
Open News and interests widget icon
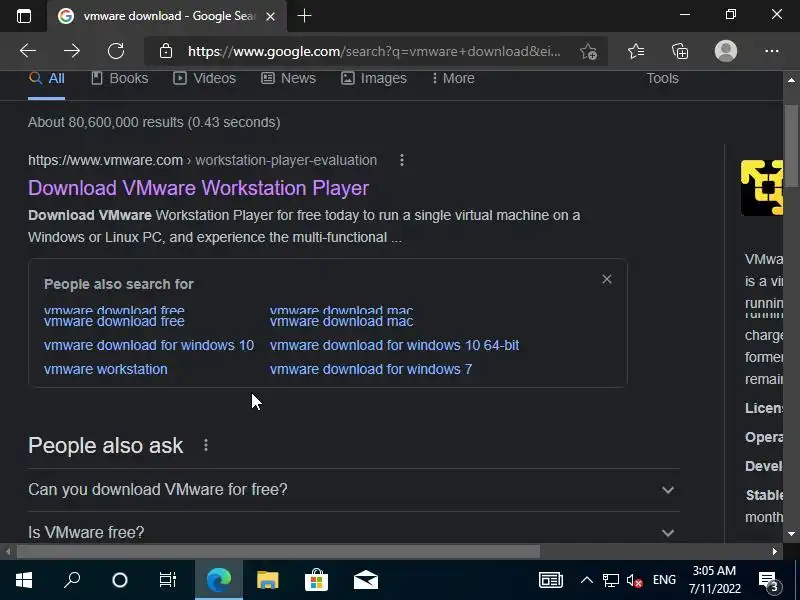coord(551,580)
